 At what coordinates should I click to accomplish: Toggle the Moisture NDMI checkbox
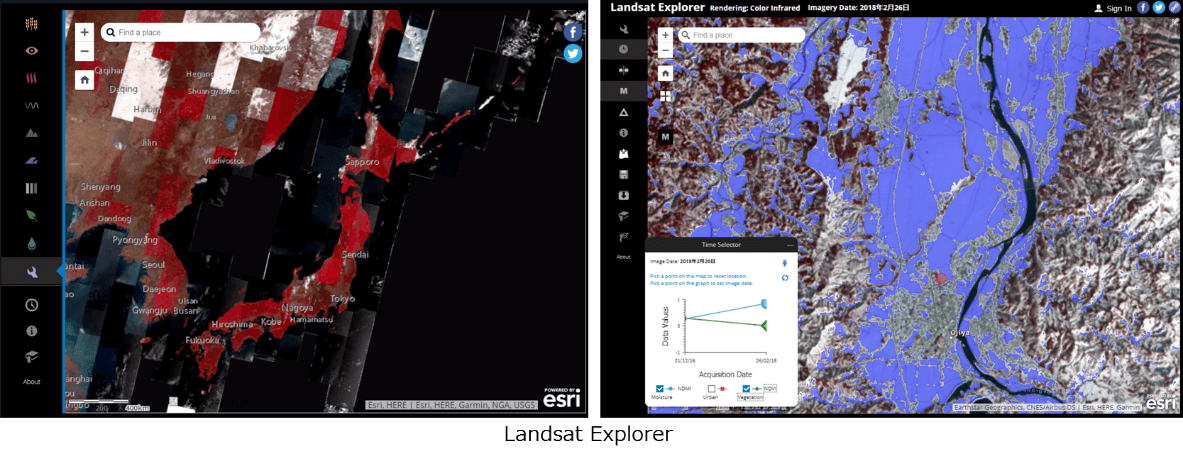660,388
